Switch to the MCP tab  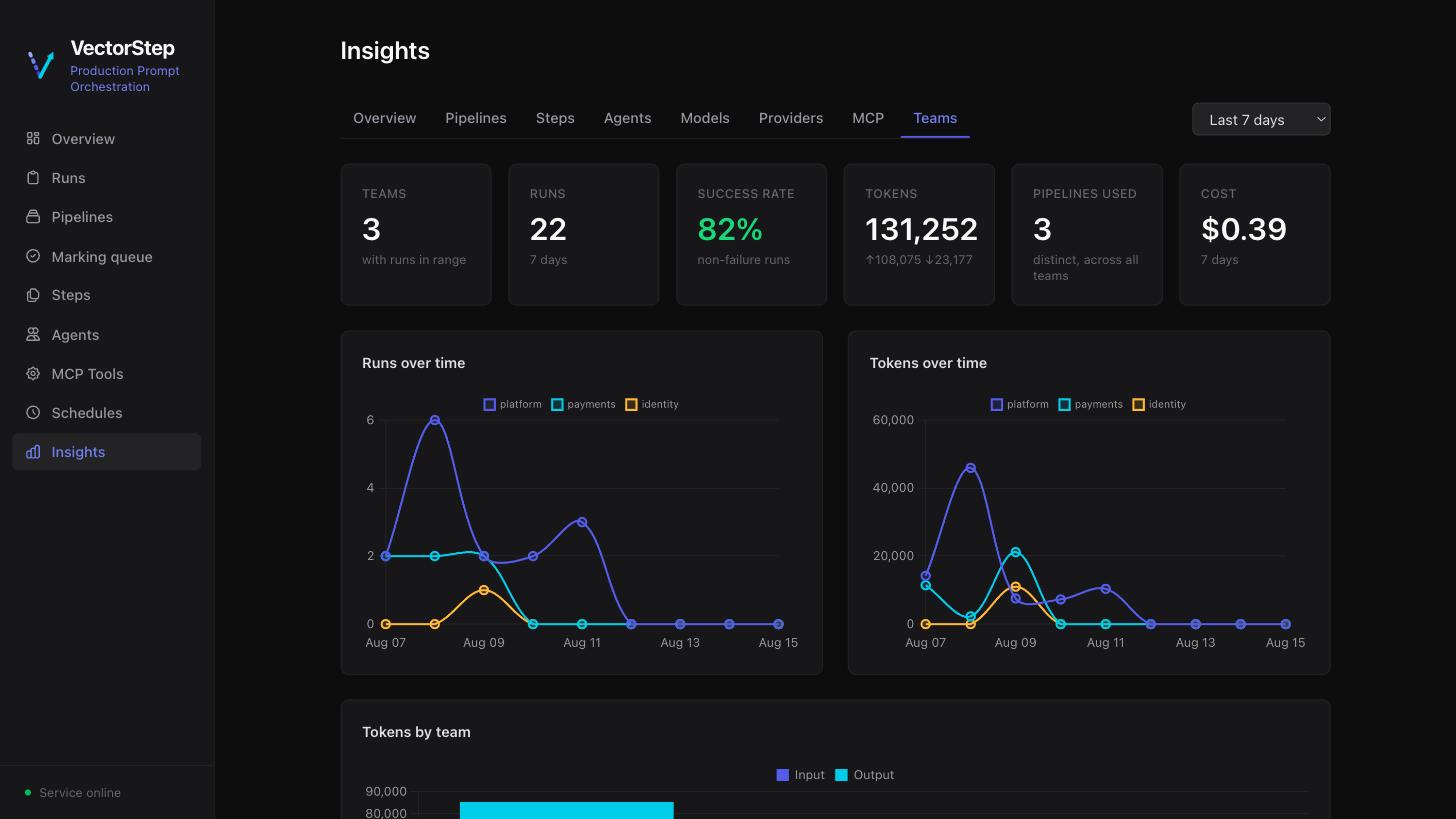[867, 118]
